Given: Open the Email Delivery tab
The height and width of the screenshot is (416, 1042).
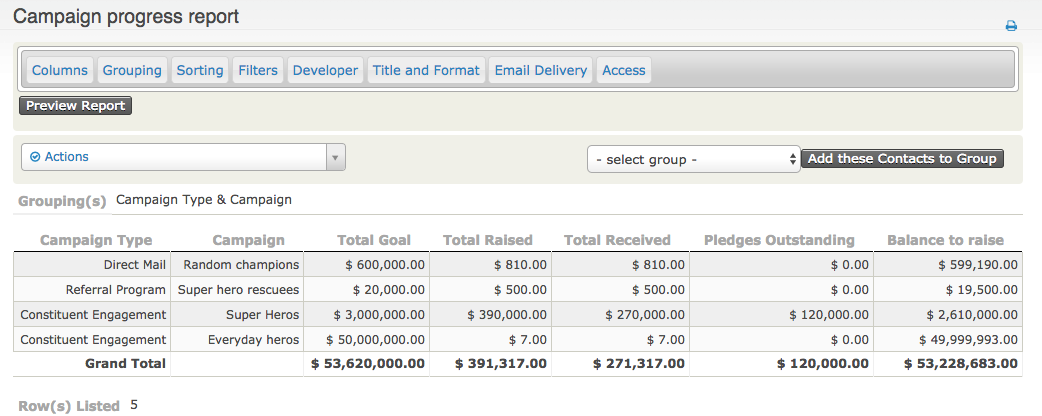Looking at the screenshot, I should 541,71.
